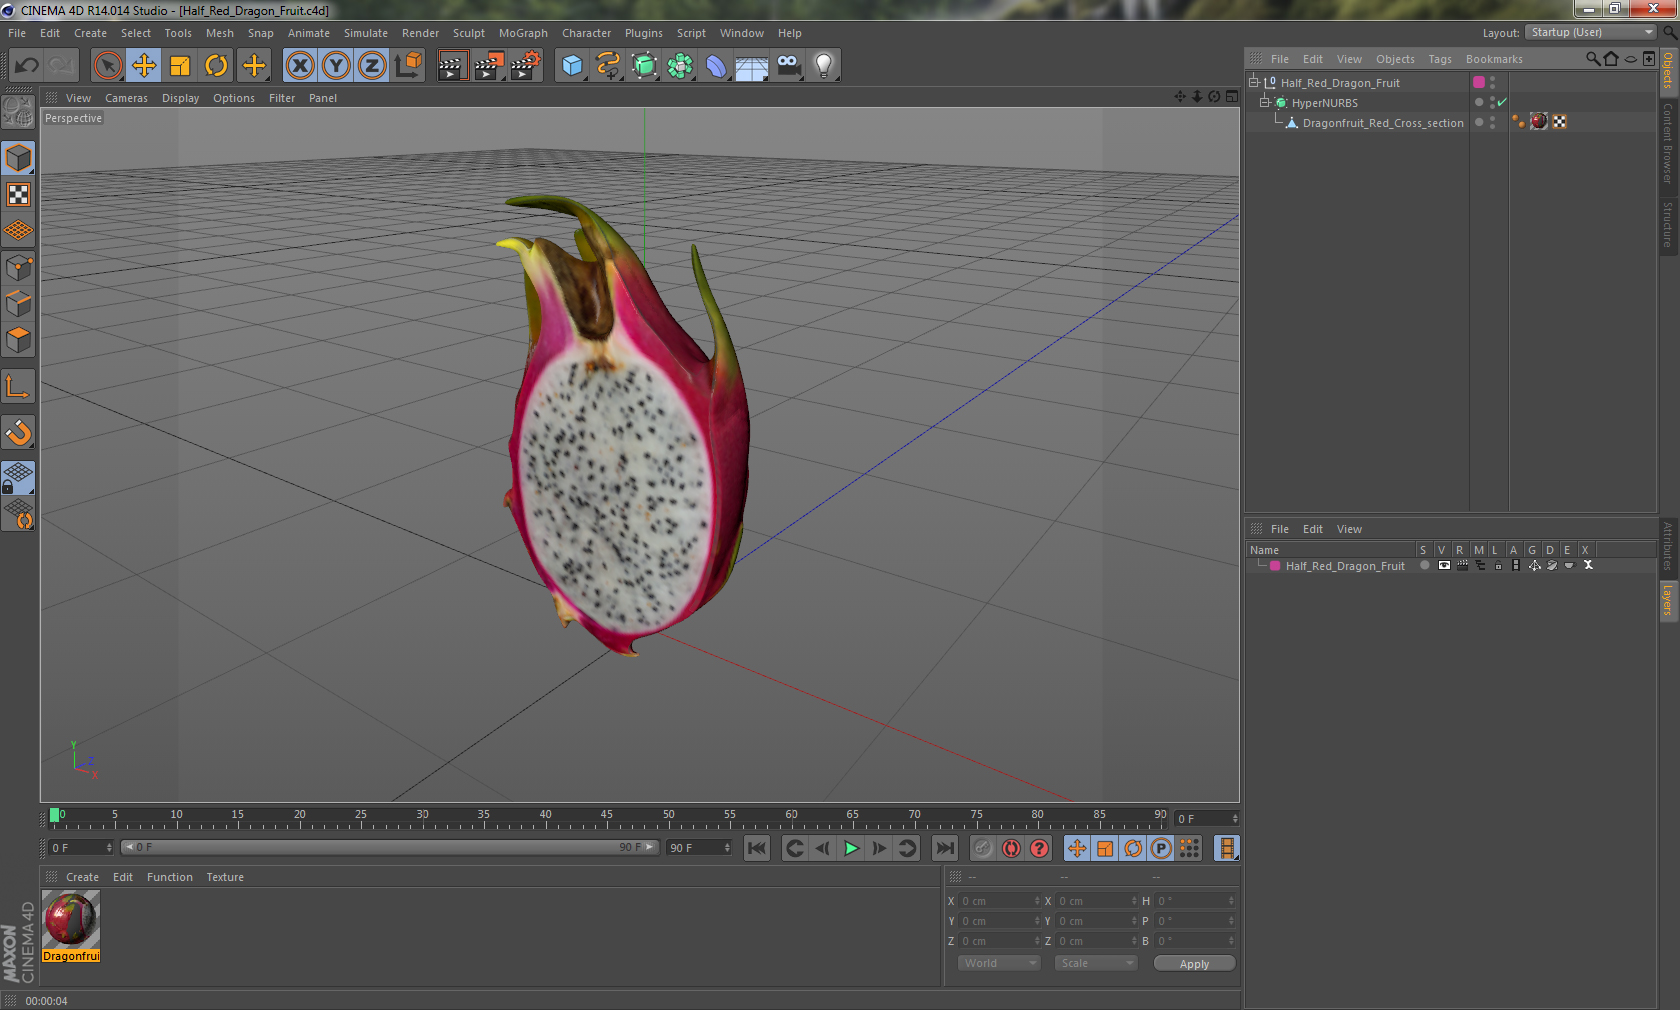Open the viewport Cameras menu

(x=126, y=98)
